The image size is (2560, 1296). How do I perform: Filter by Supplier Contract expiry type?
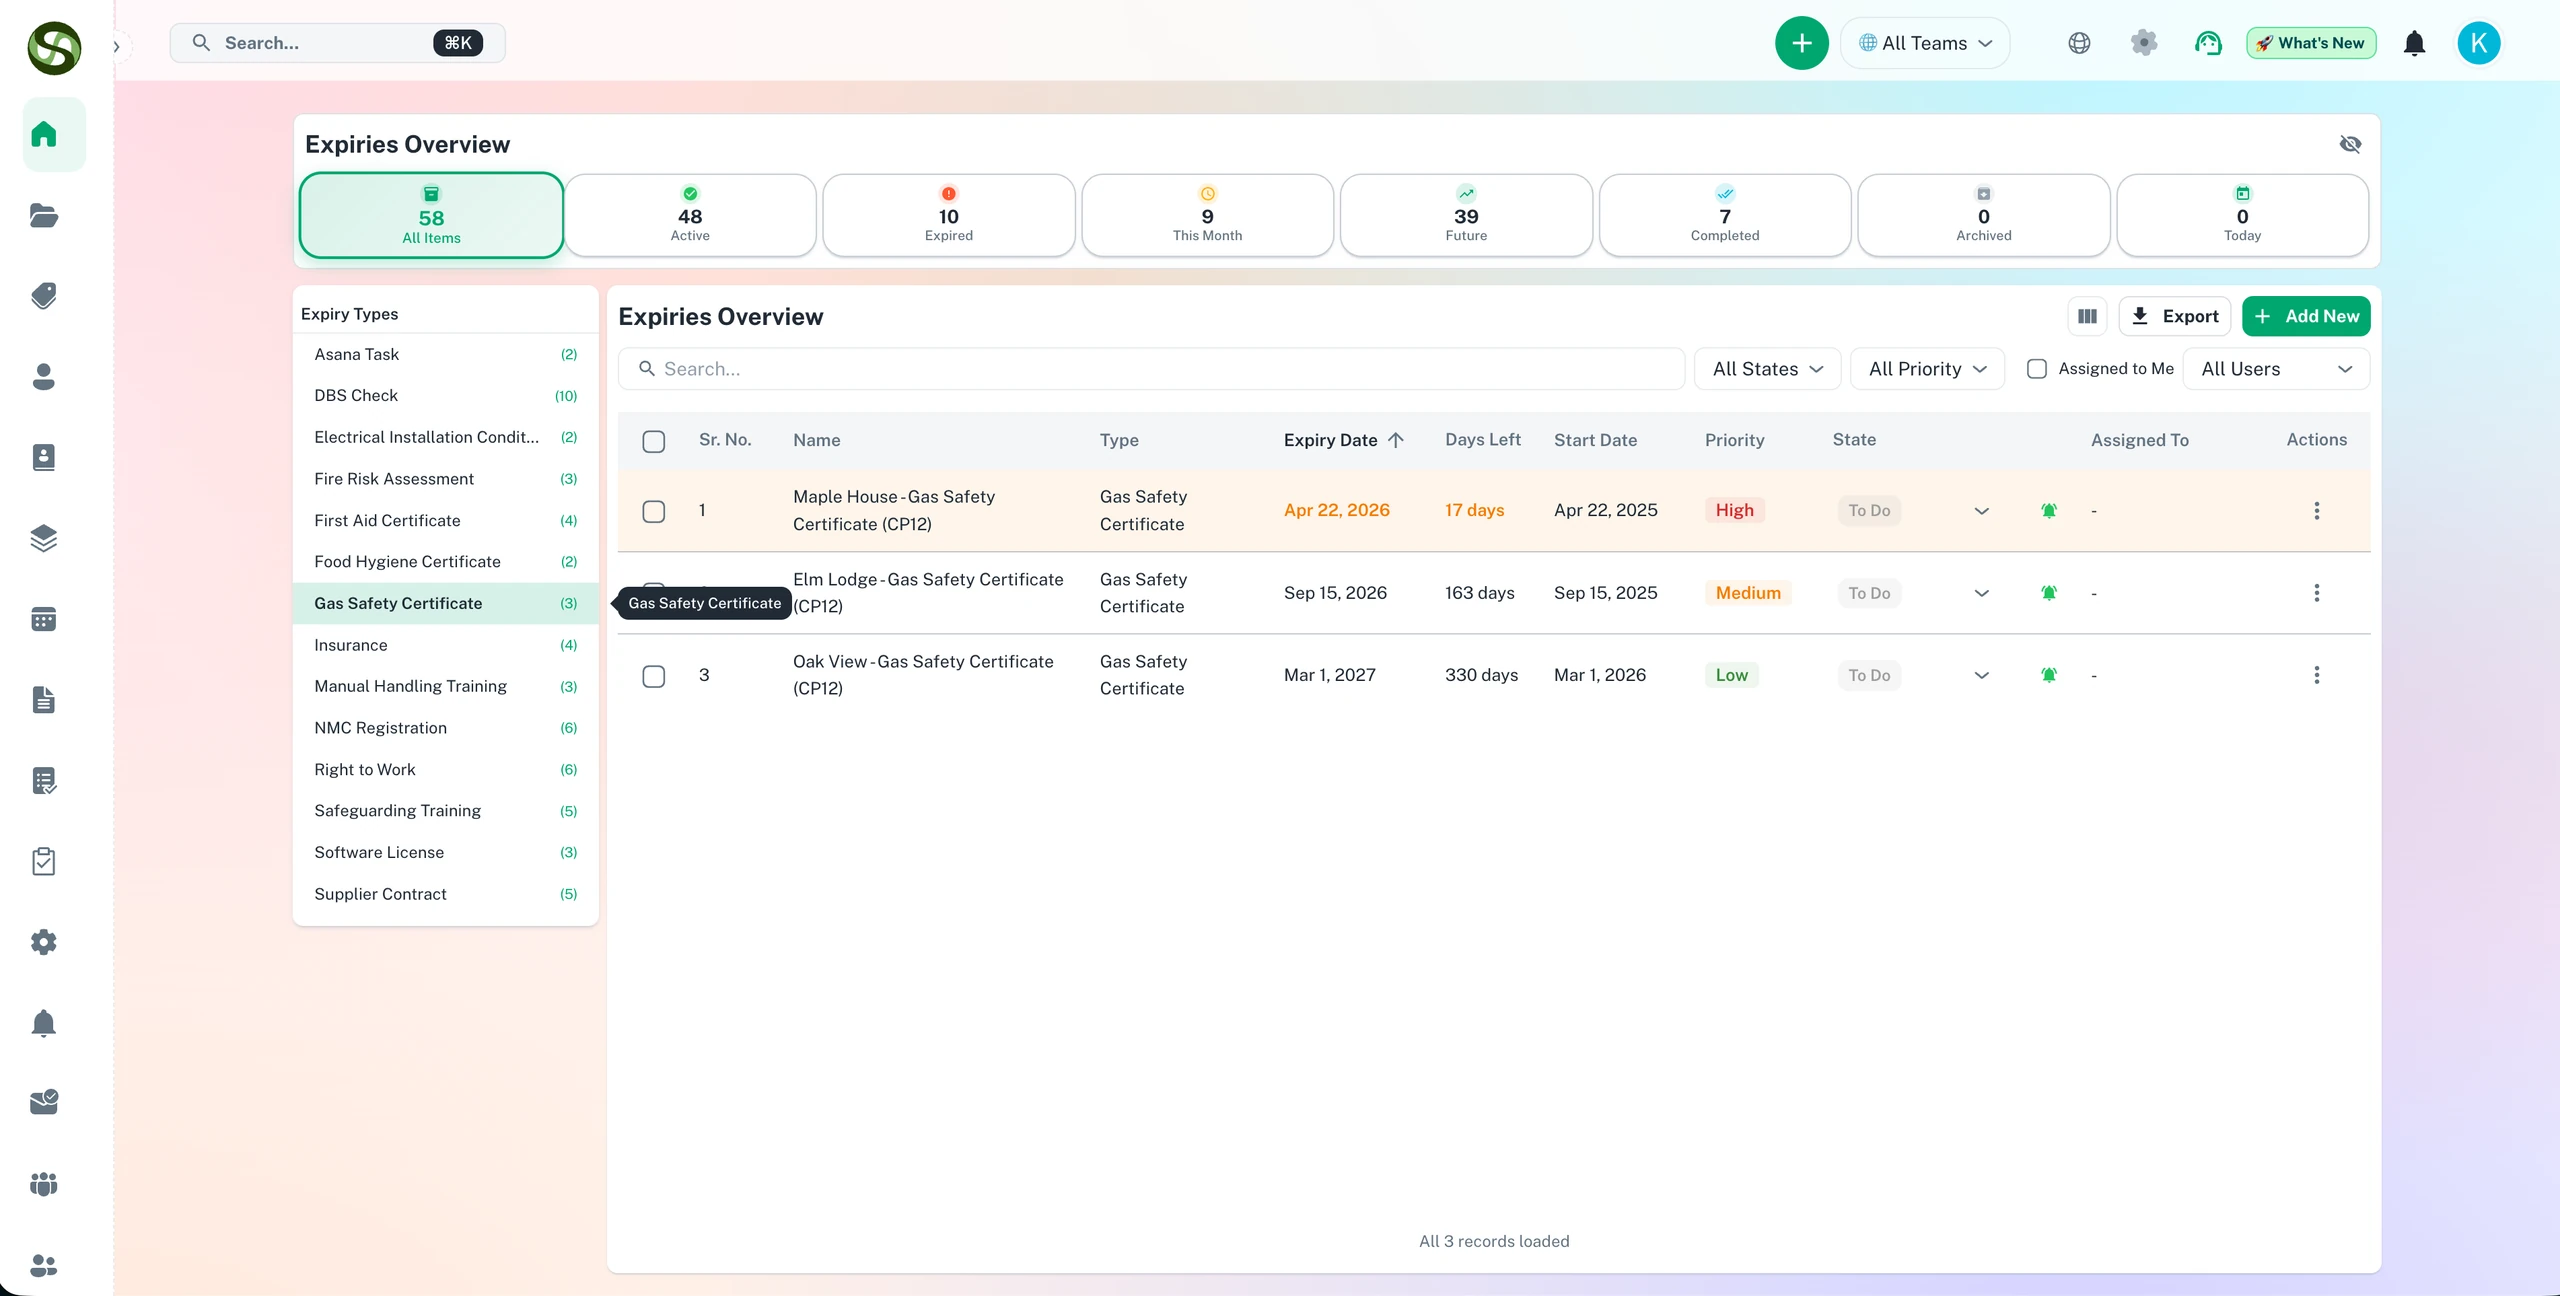pos(446,894)
